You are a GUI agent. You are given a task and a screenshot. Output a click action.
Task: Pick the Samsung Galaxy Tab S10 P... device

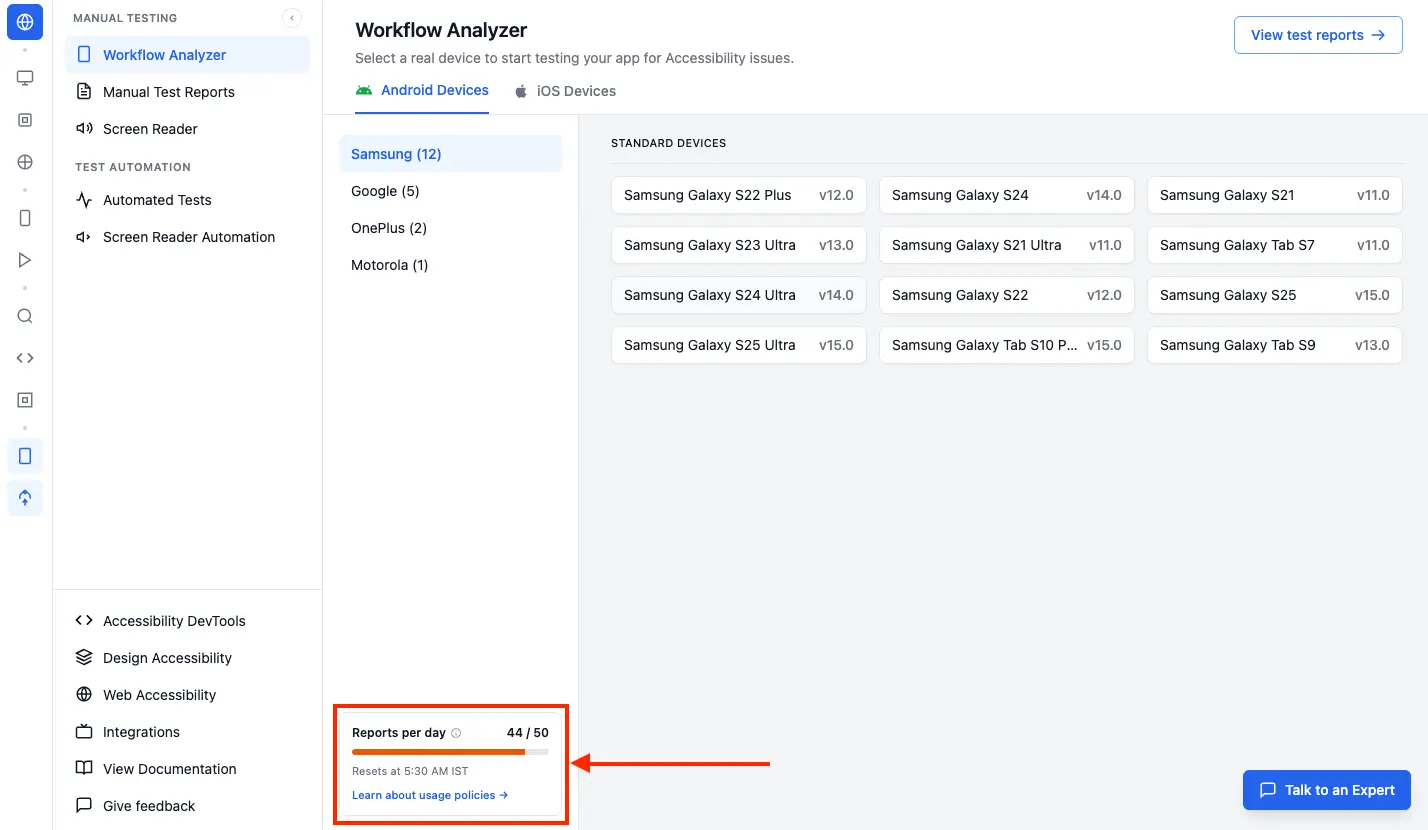pyautogui.click(x=1007, y=345)
